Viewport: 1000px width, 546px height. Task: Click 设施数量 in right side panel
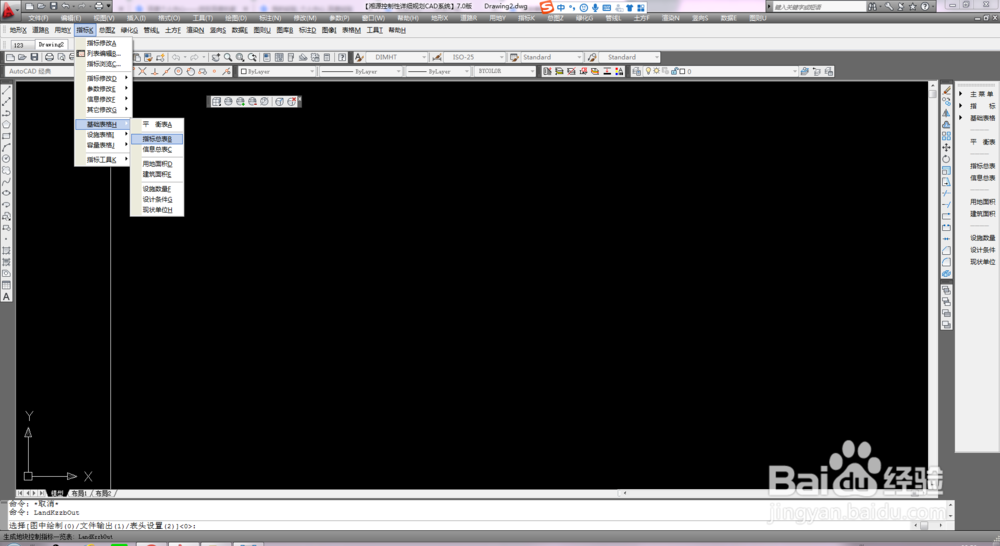(x=982, y=238)
